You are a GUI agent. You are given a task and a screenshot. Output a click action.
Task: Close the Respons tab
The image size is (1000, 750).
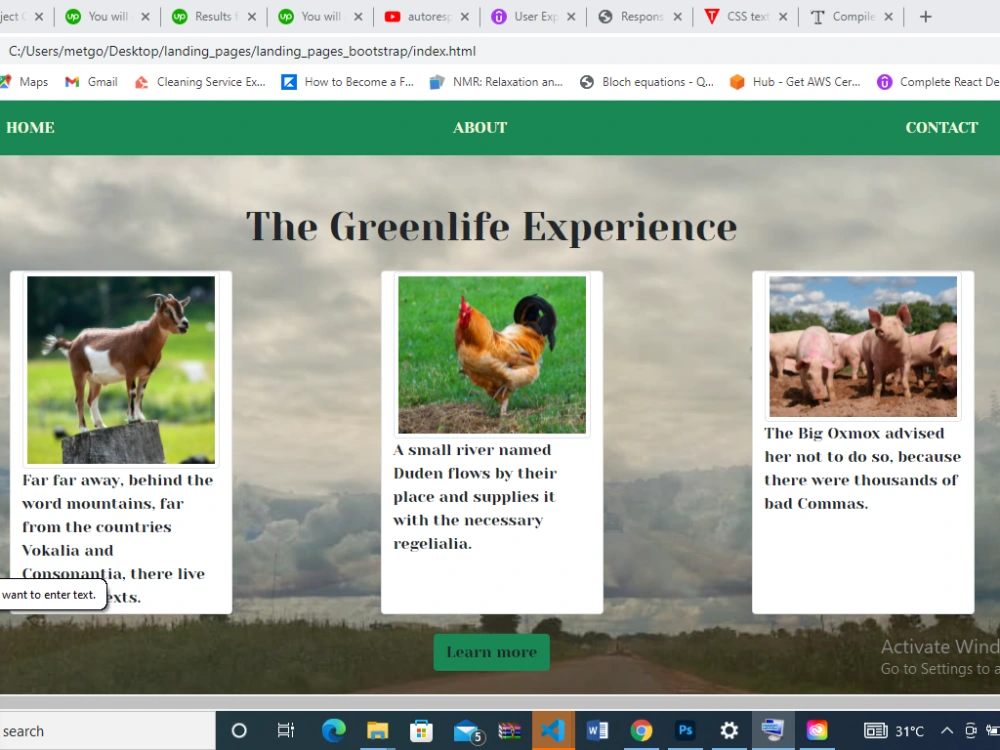coord(677,17)
